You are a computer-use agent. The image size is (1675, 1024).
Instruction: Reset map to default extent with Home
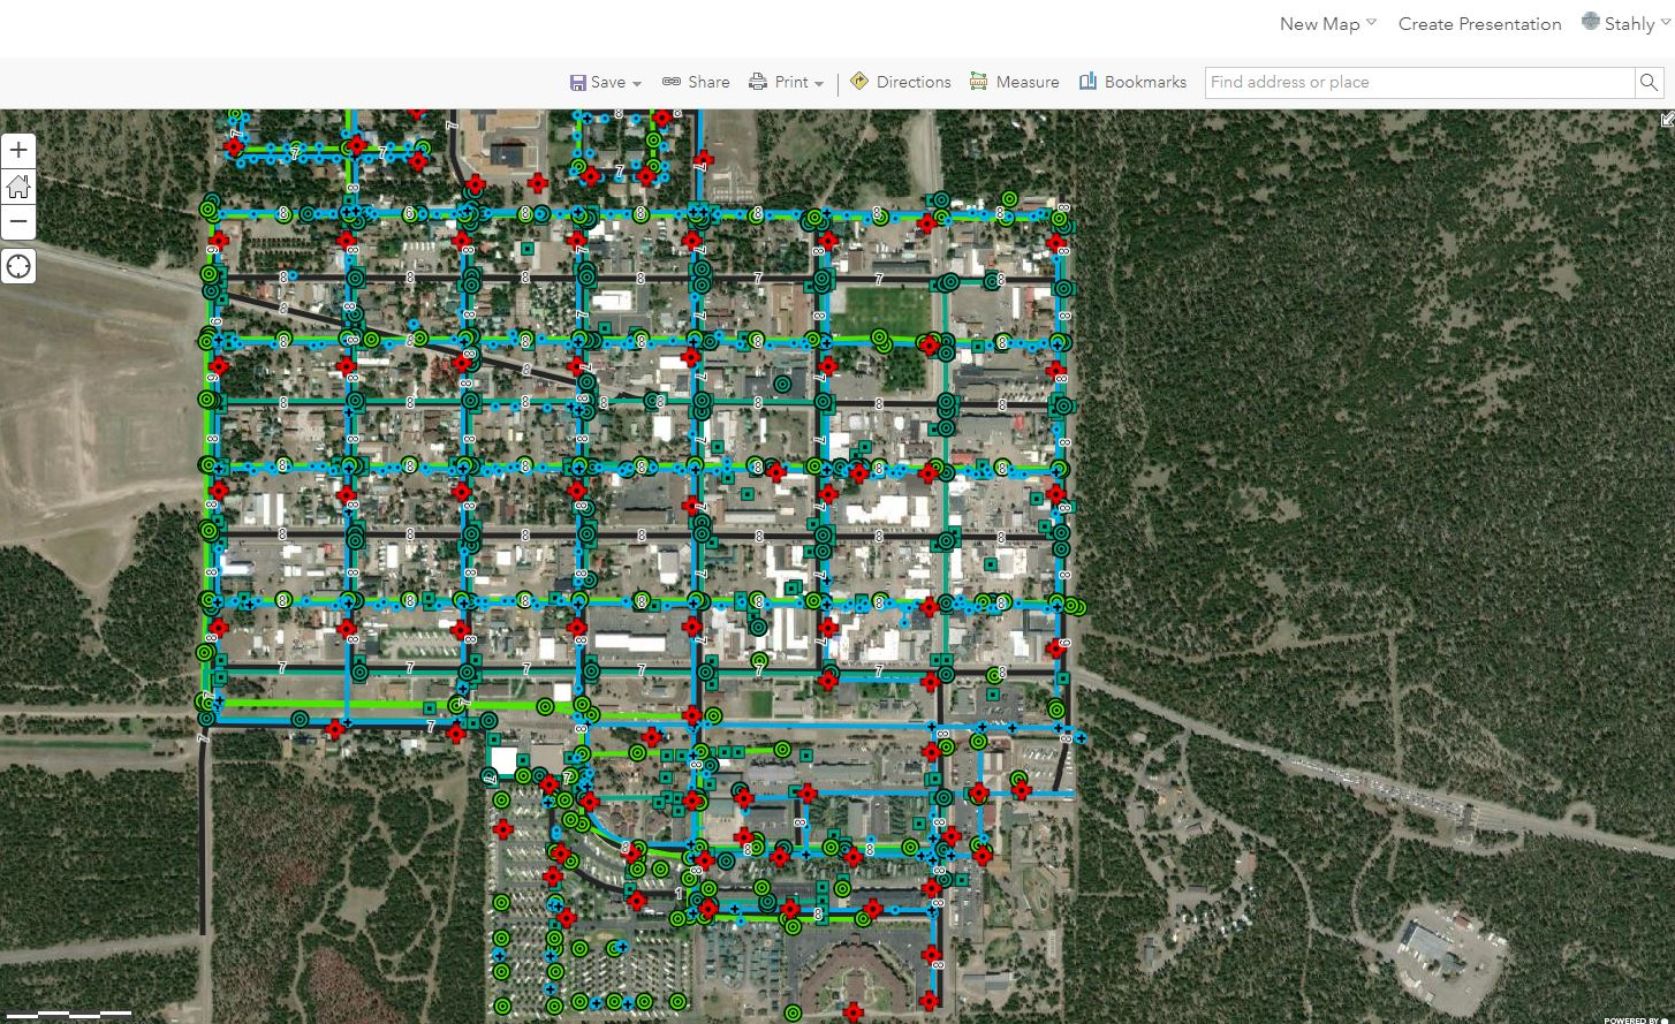18,186
